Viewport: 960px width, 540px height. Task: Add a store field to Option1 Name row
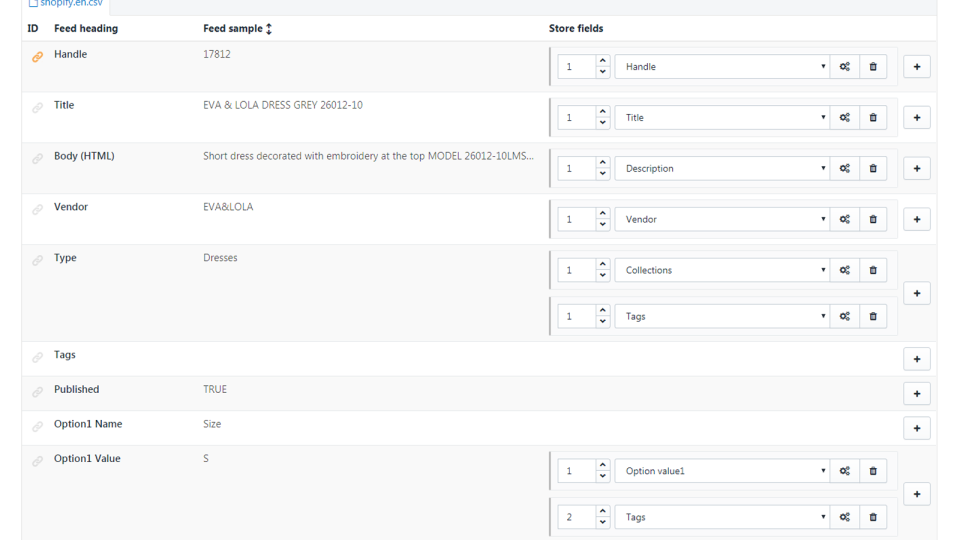917,429
